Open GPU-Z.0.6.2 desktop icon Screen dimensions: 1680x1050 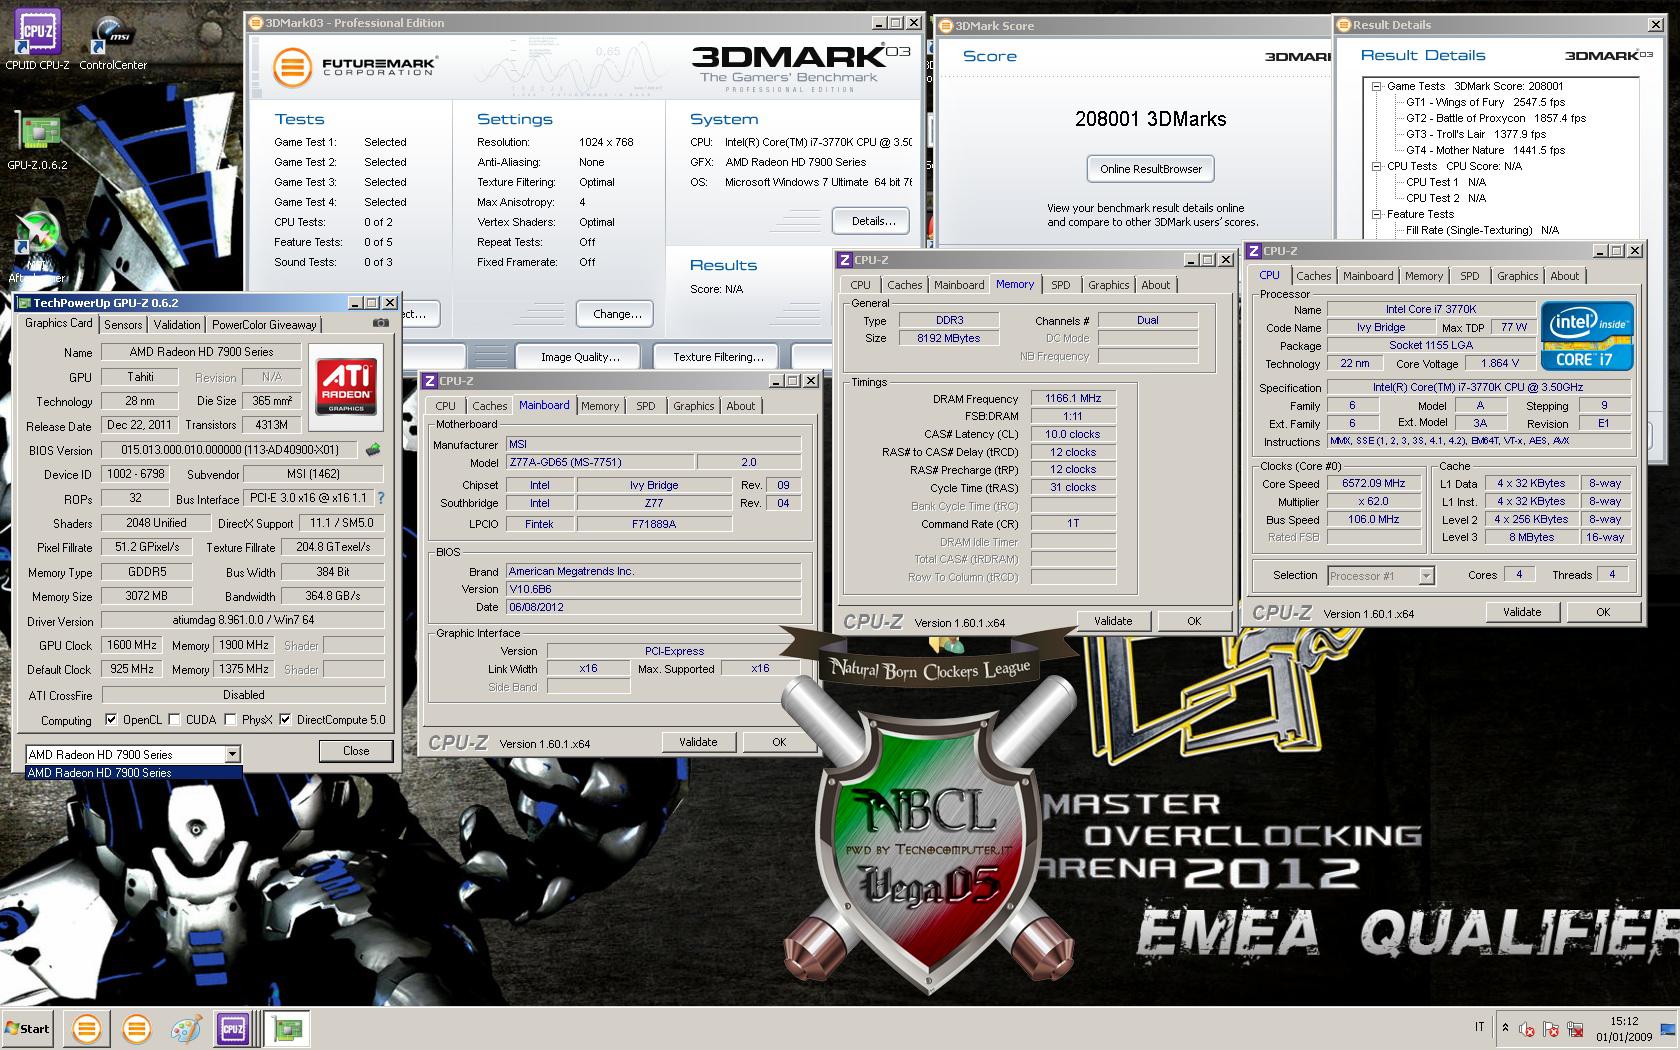tap(37, 139)
